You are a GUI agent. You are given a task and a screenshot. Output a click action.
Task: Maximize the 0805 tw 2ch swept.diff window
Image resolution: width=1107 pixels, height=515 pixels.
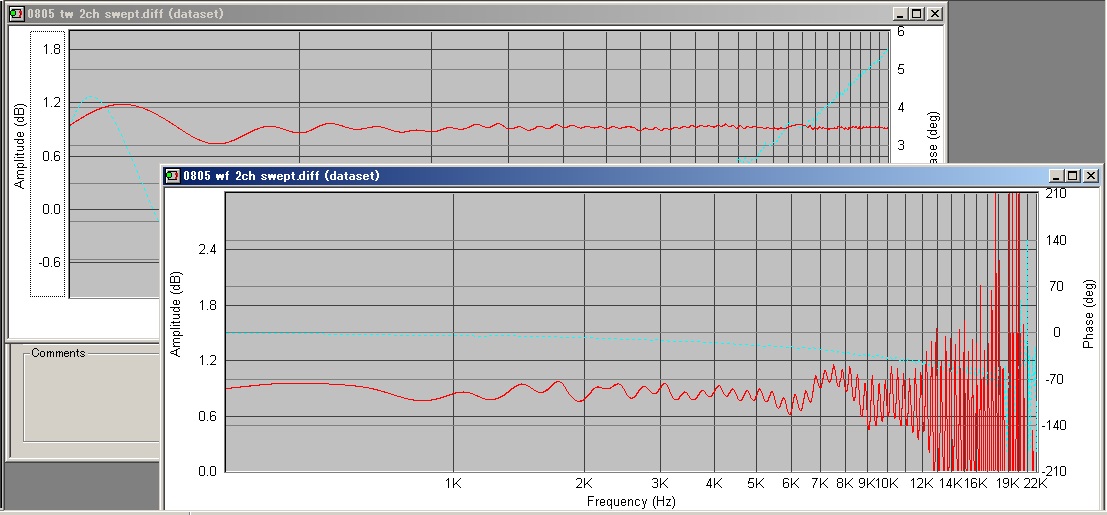pyautogui.click(x=916, y=13)
